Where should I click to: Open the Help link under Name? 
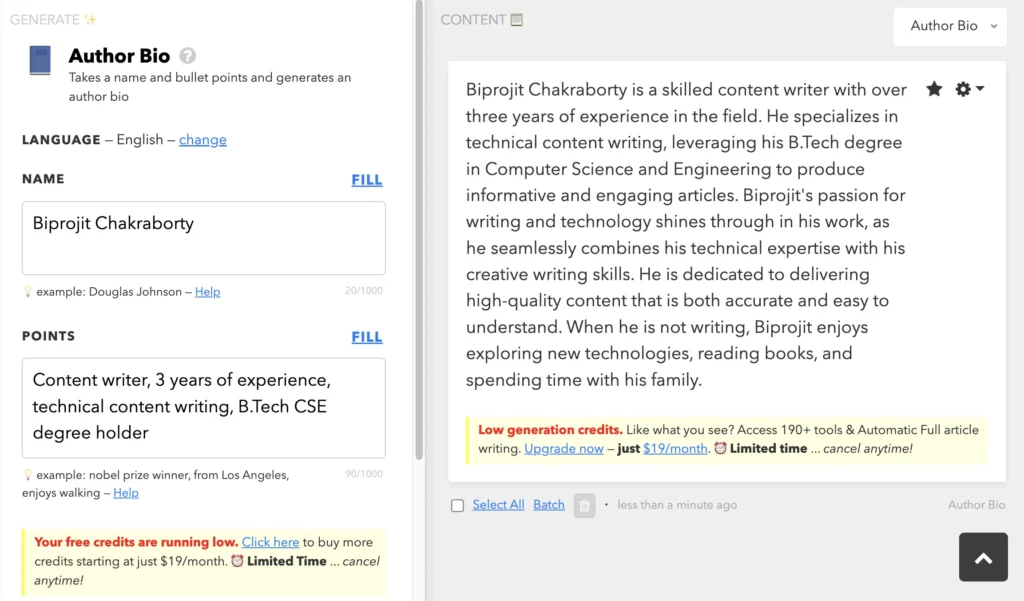click(207, 292)
